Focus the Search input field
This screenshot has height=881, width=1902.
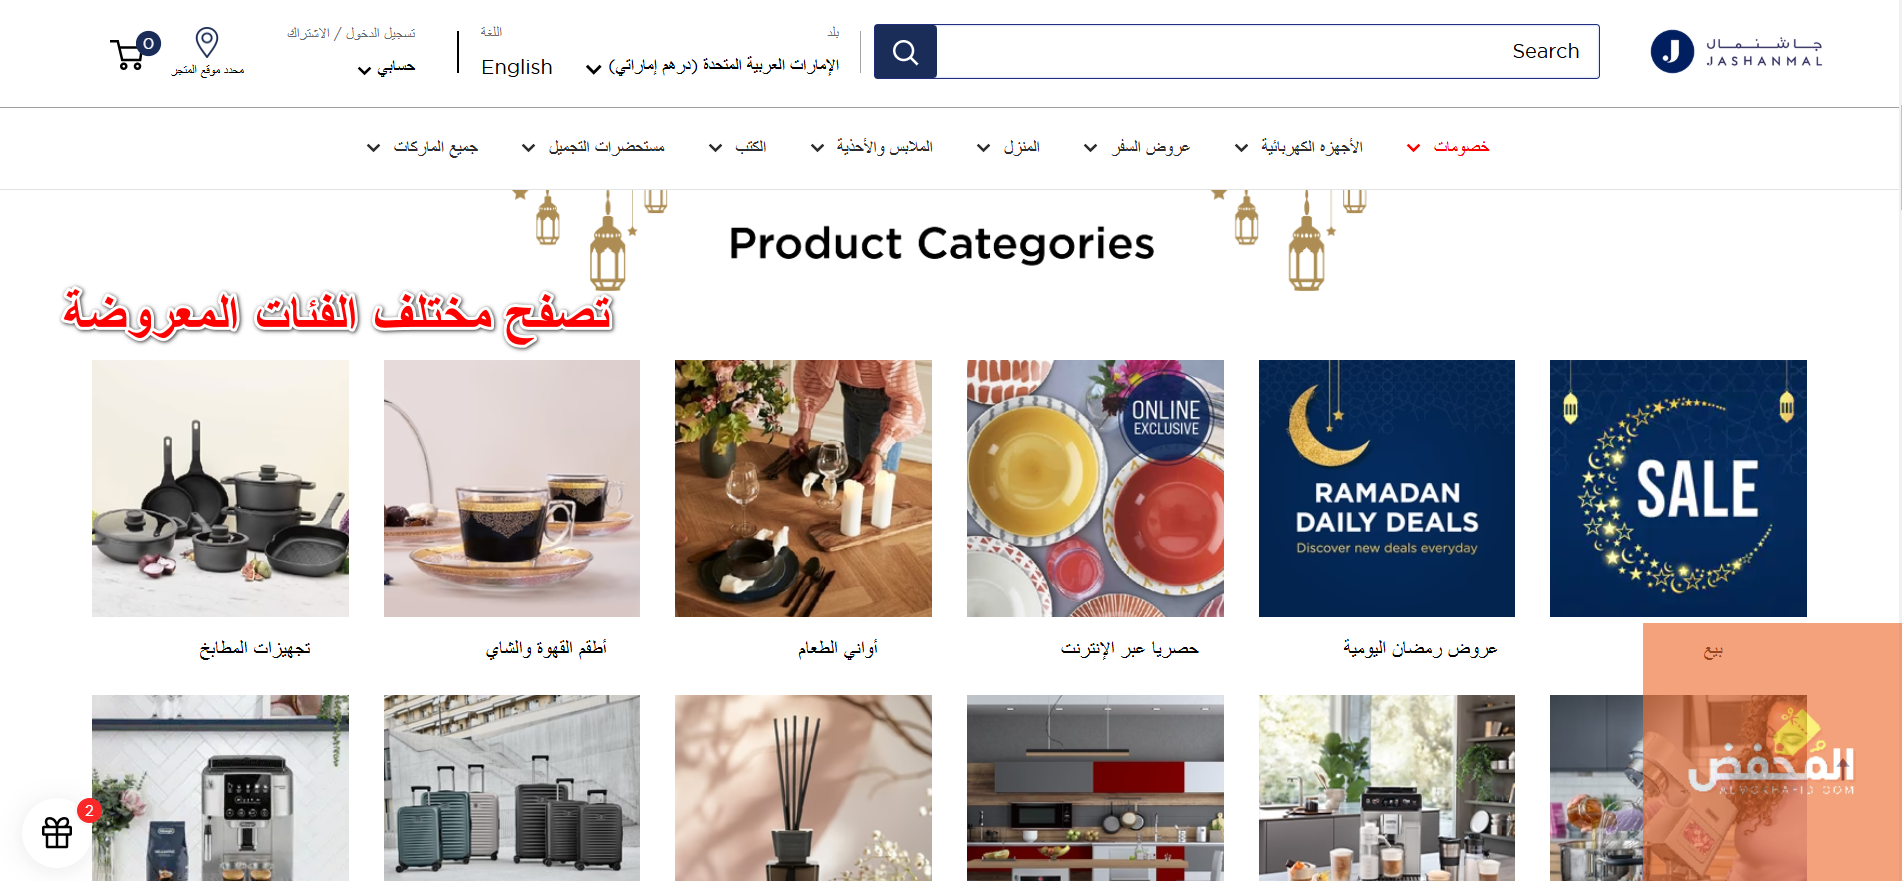pyautogui.click(x=1267, y=52)
